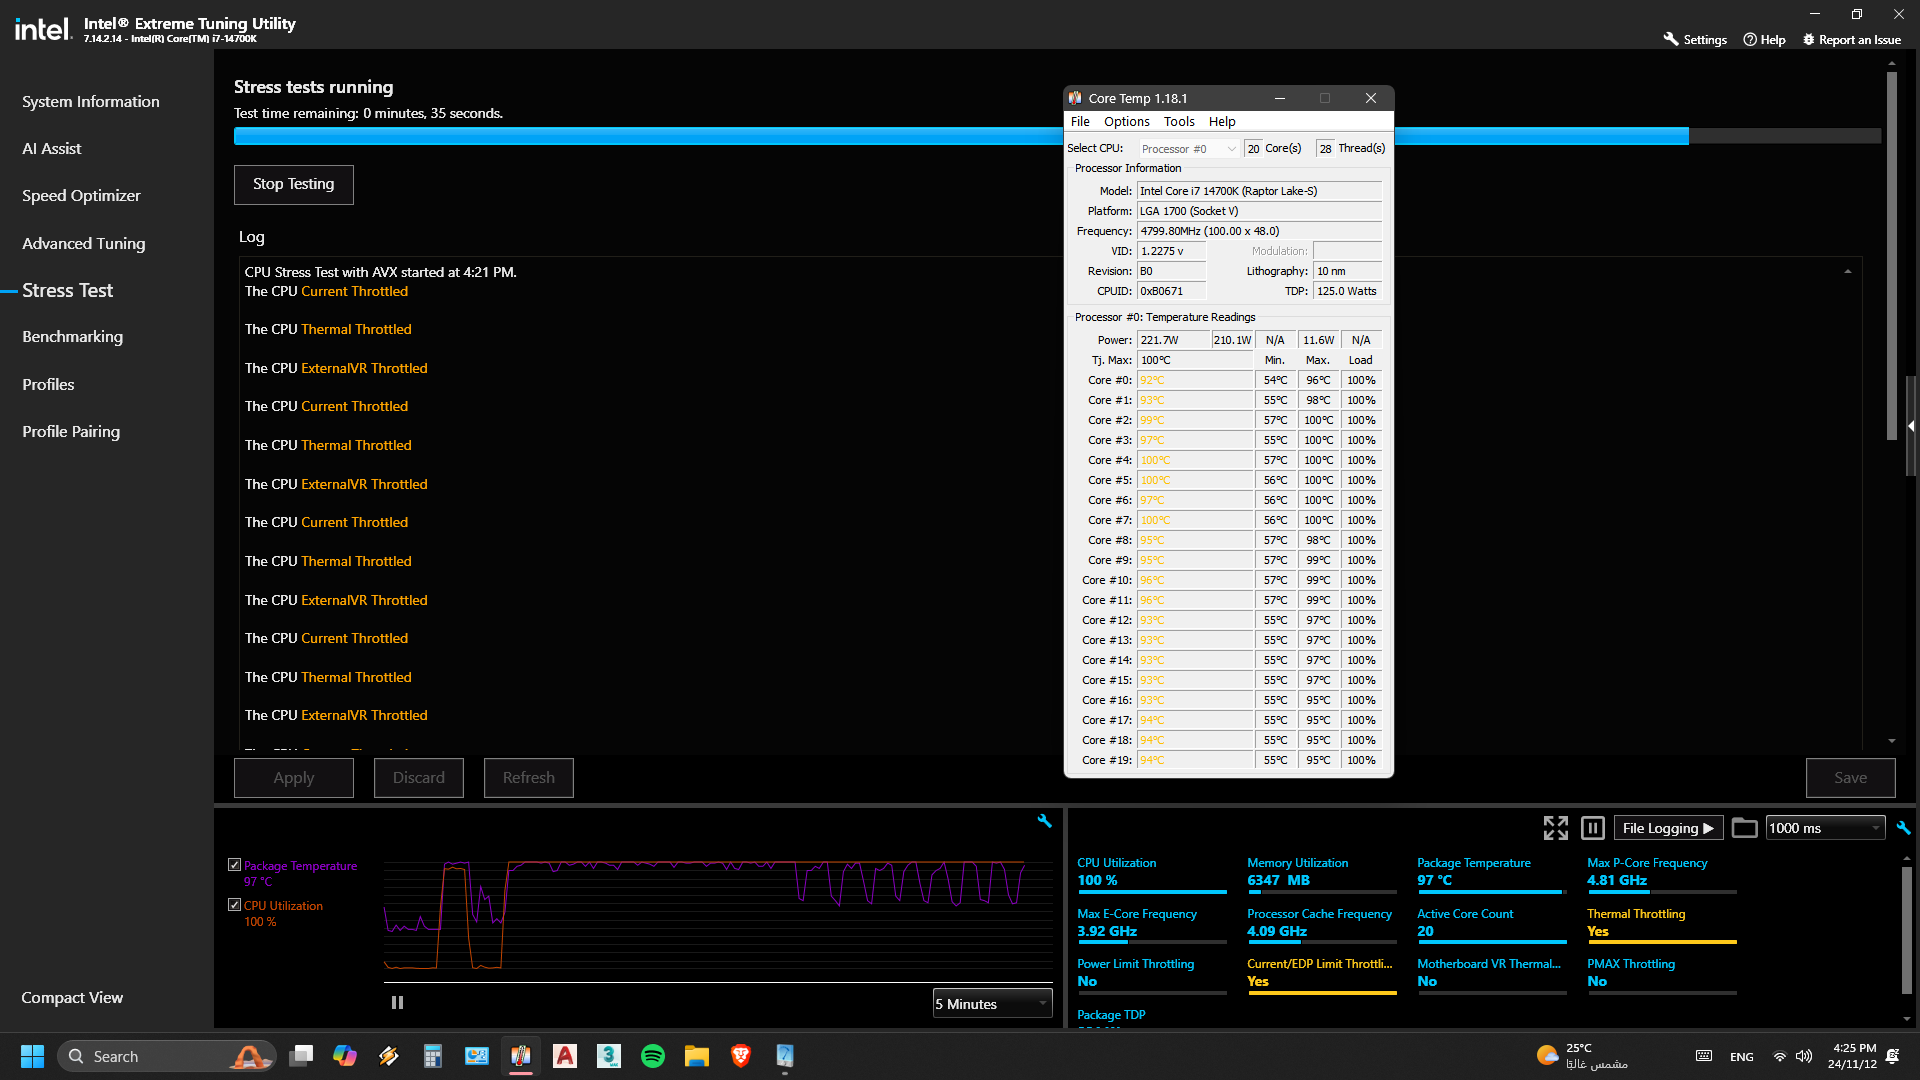Screen dimensions: 1920x1080
Task: Click the Stop Testing button
Action: 294,185
